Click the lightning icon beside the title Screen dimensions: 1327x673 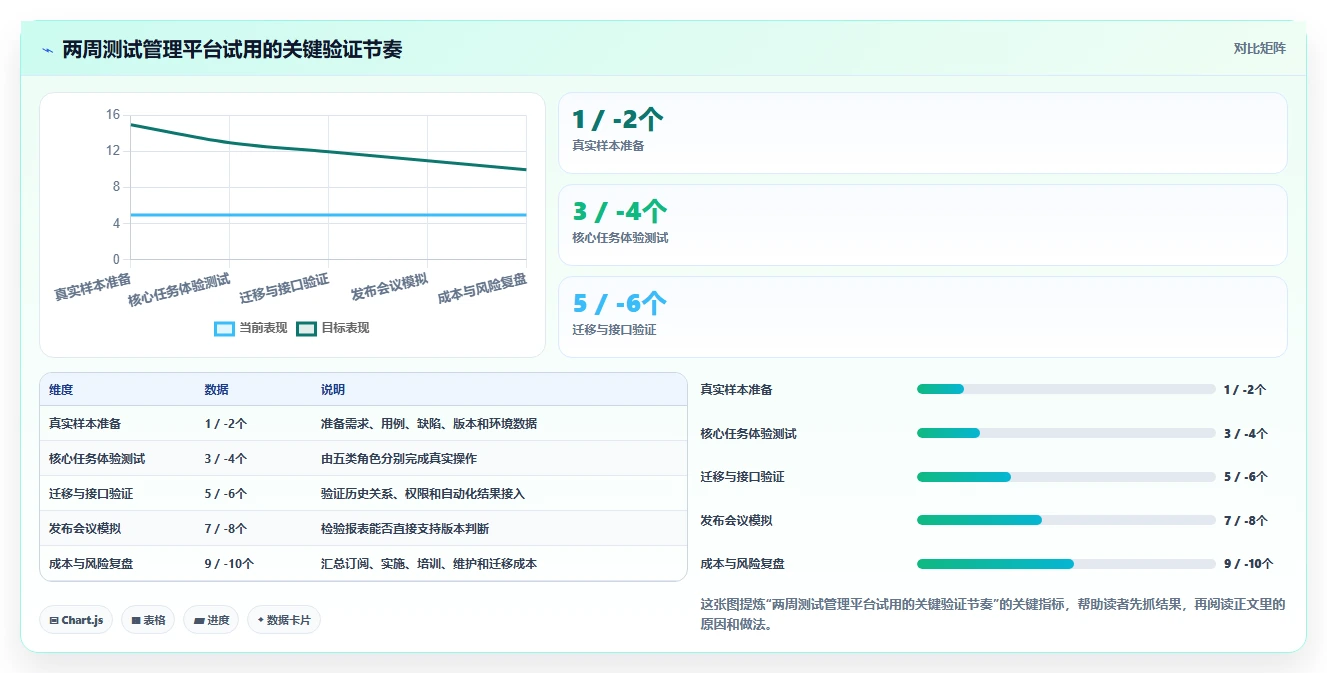coord(47,50)
